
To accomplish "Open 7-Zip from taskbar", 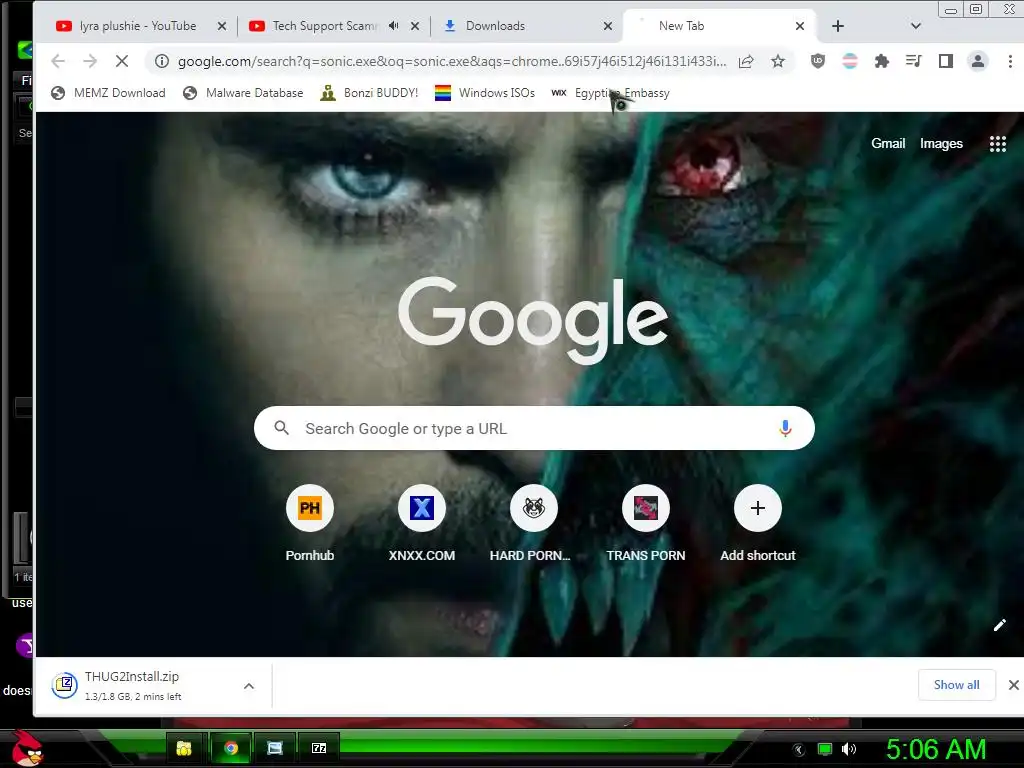I will pyautogui.click(x=319, y=748).
